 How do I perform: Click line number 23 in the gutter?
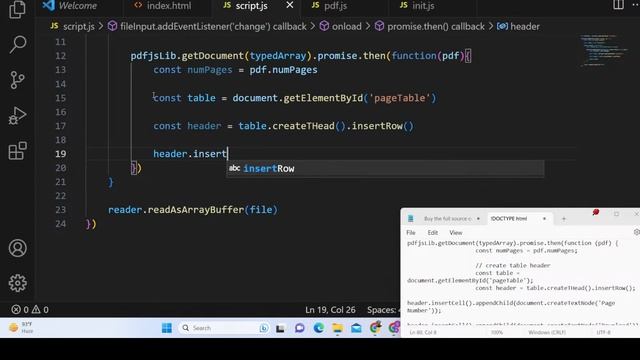click(x=60, y=210)
